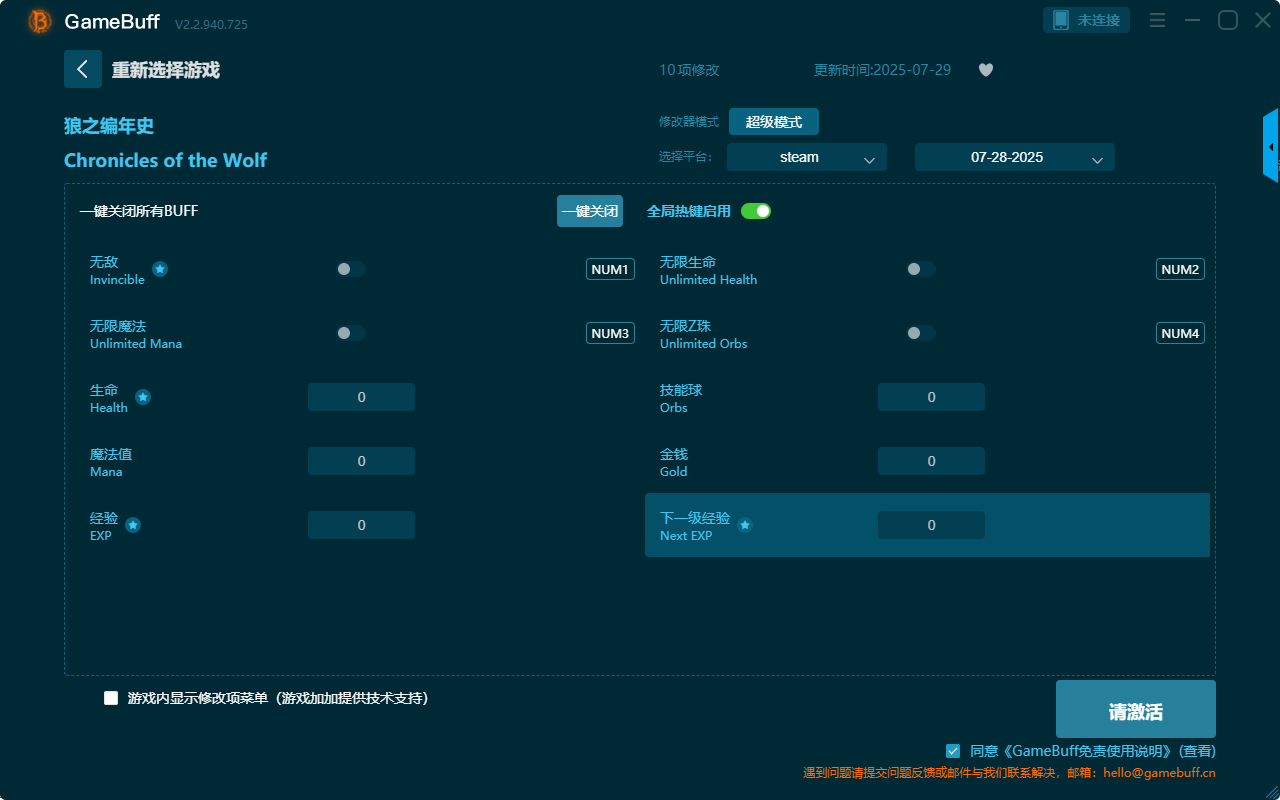
Task: Click the EXP value input field
Action: [x=361, y=525]
